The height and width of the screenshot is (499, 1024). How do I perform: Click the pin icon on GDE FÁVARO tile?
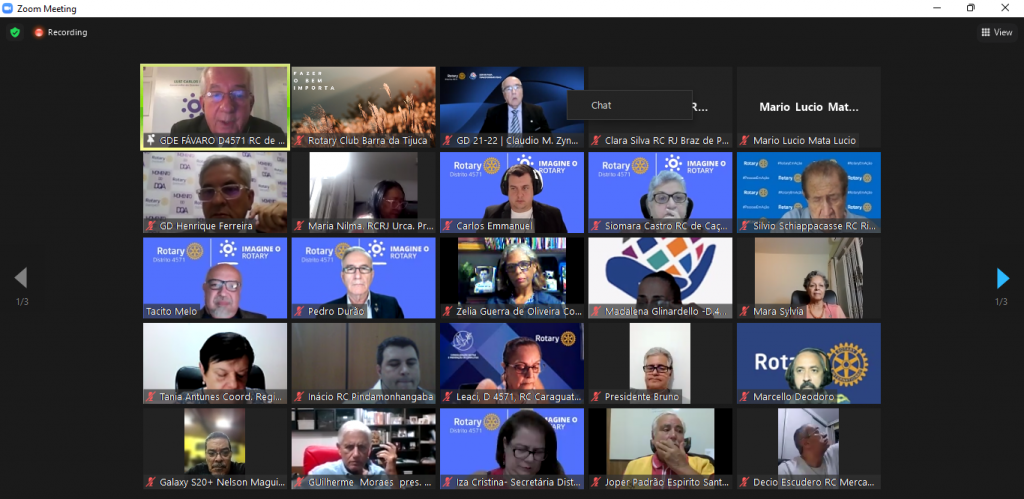pos(150,141)
